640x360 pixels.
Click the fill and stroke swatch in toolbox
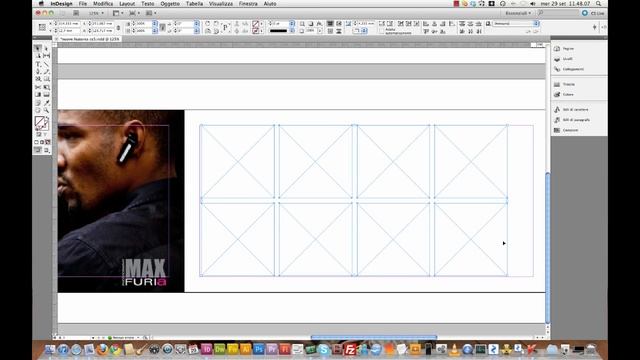pyautogui.click(x=41, y=123)
